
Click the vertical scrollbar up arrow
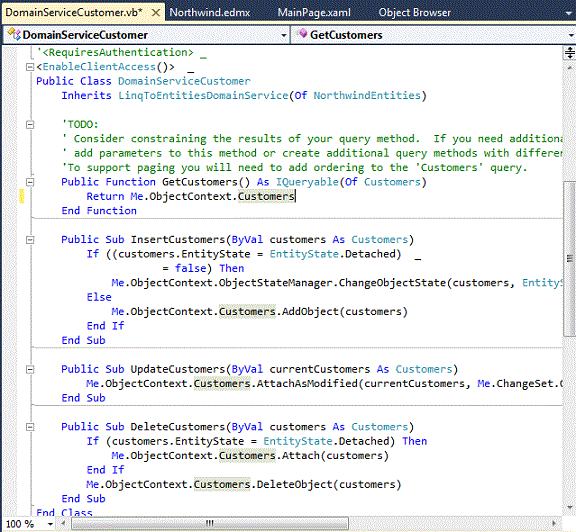click(x=569, y=68)
